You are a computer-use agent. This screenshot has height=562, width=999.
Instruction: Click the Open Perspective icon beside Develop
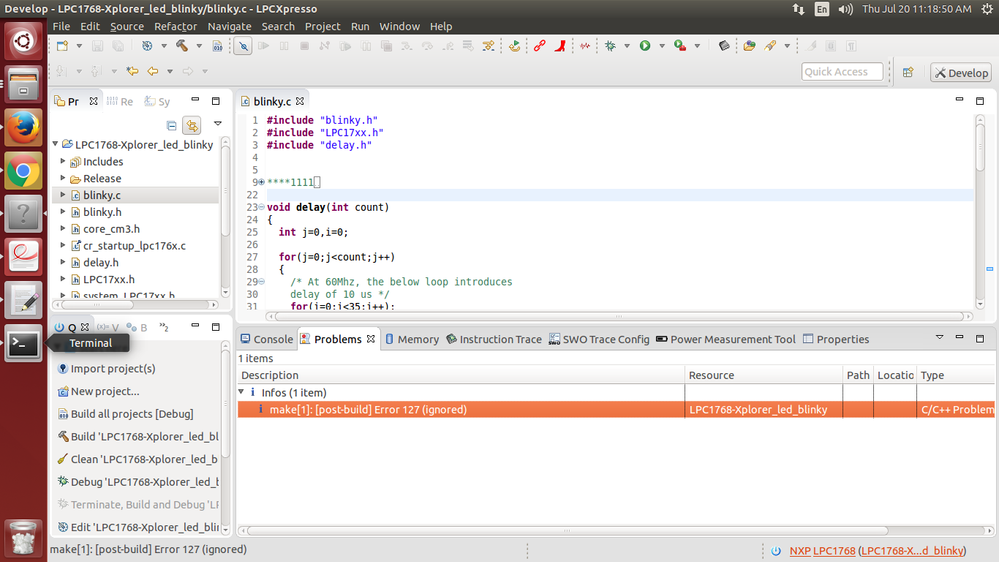(x=908, y=72)
